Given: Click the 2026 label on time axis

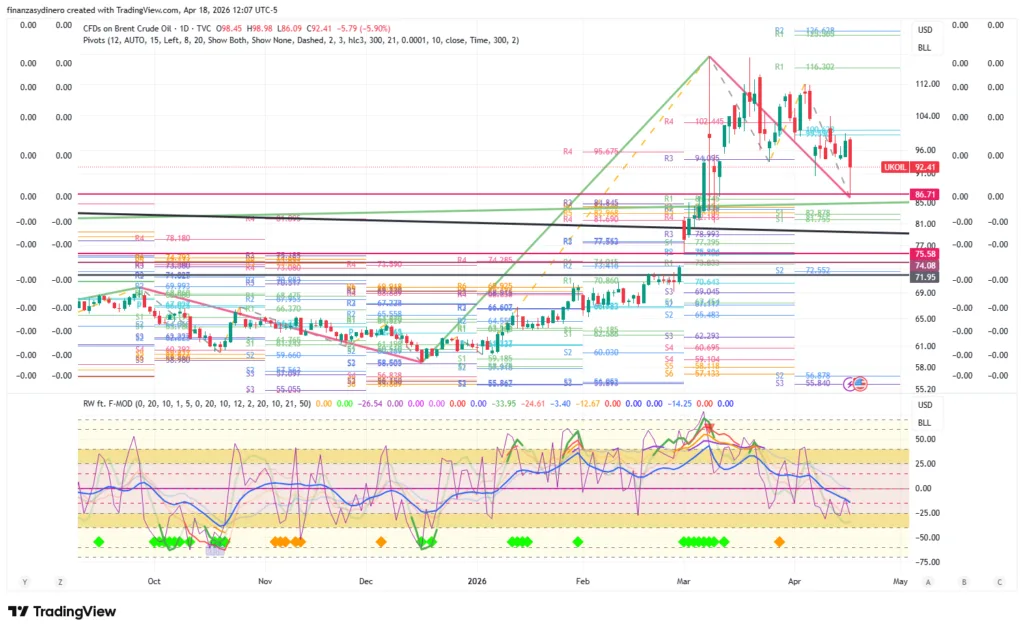Looking at the screenshot, I should point(476,580).
